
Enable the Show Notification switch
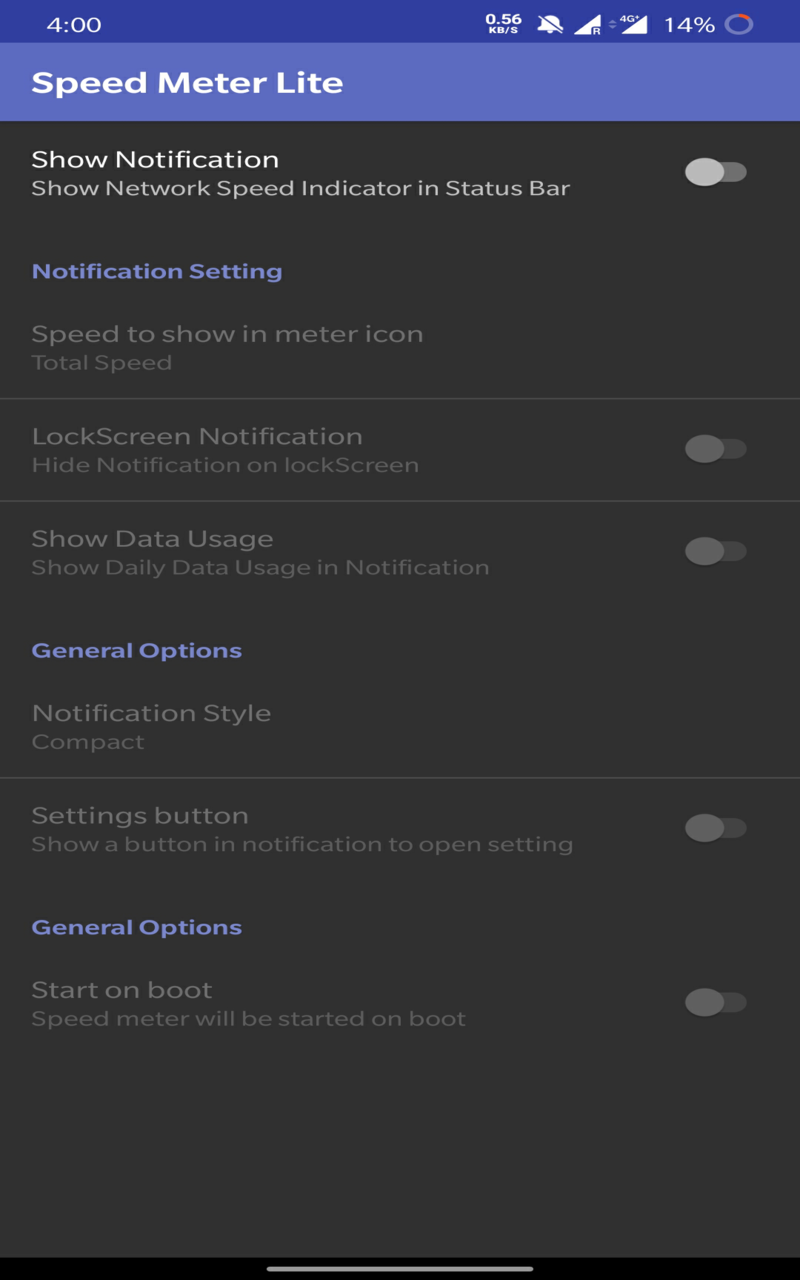pos(715,172)
